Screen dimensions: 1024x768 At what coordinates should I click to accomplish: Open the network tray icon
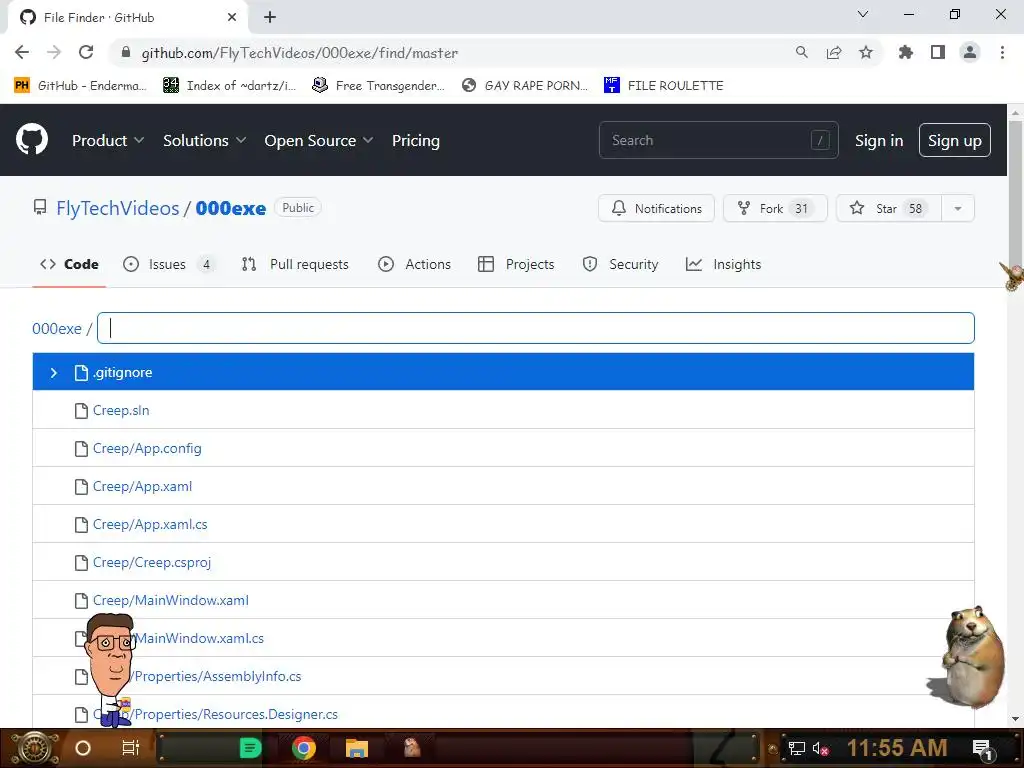tap(797, 748)
